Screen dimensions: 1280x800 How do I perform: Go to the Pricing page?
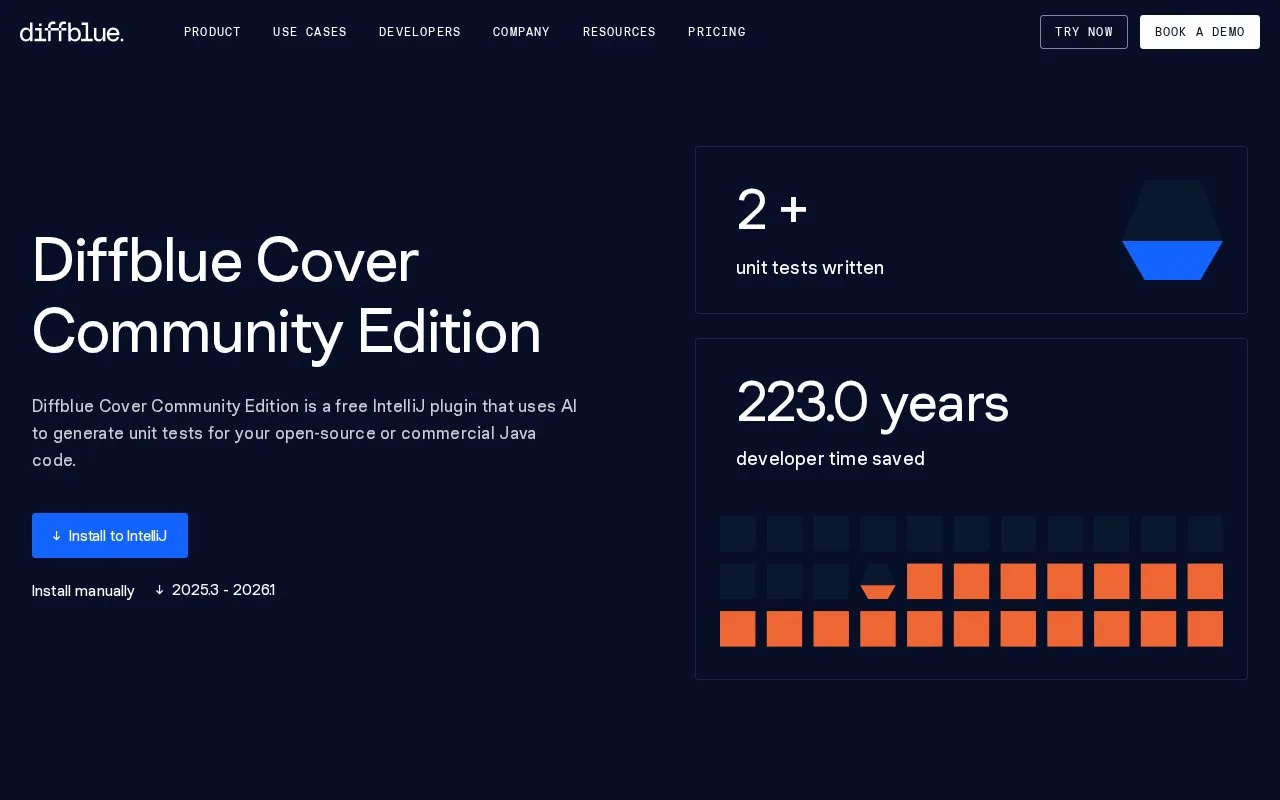[x=717, y=32]
